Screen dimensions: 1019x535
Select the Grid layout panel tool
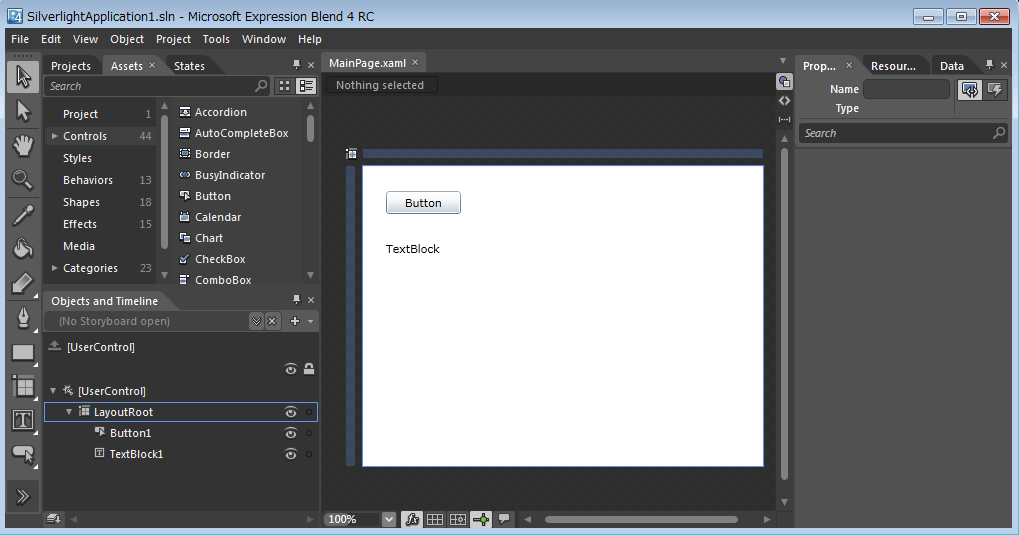click(23, 387)
